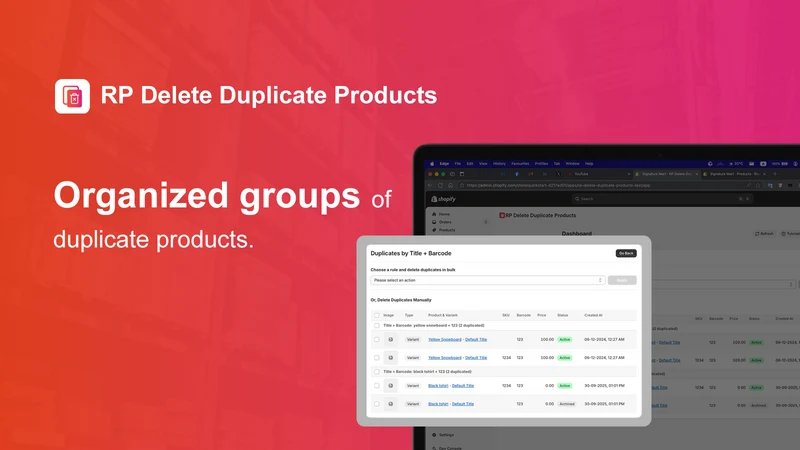Open the Help menu
Viewport: 800px width, 450px height.
click(589, 164)
